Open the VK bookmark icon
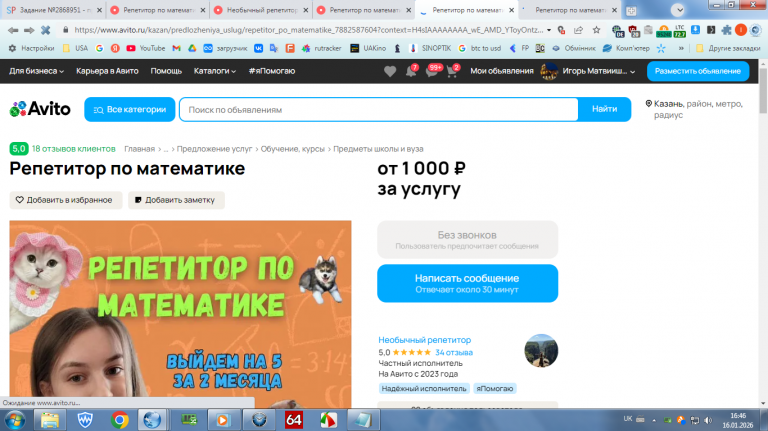The height and width of the screenshot is (431, 768). (259, 48)
